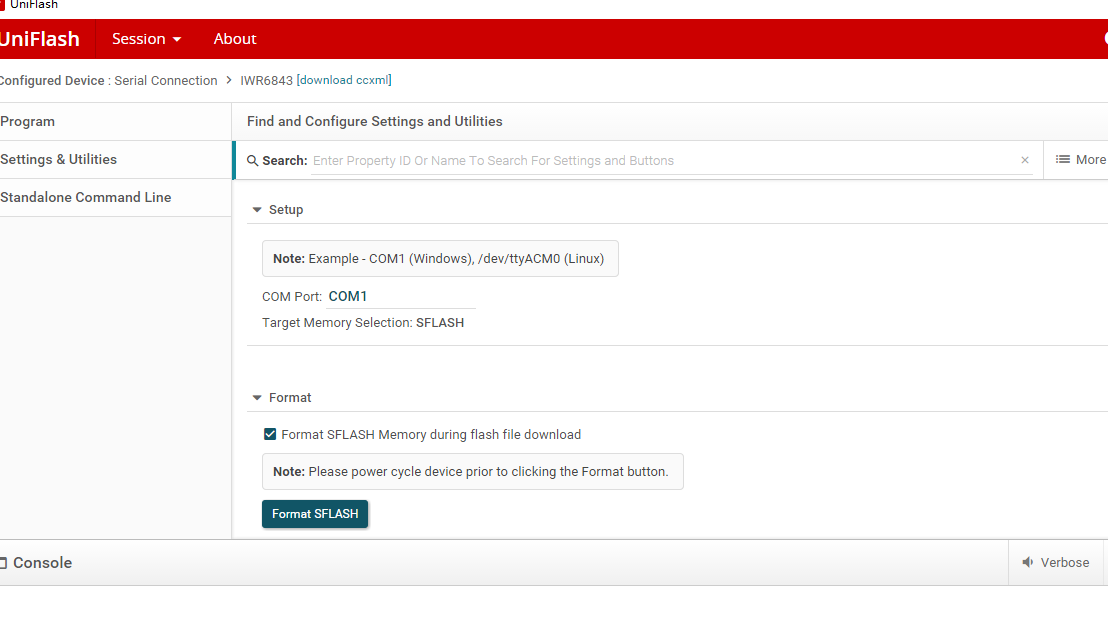This screenshot has height=640, width=1108.
Task: Follow the download ccxml link
Action: (344, 80)
